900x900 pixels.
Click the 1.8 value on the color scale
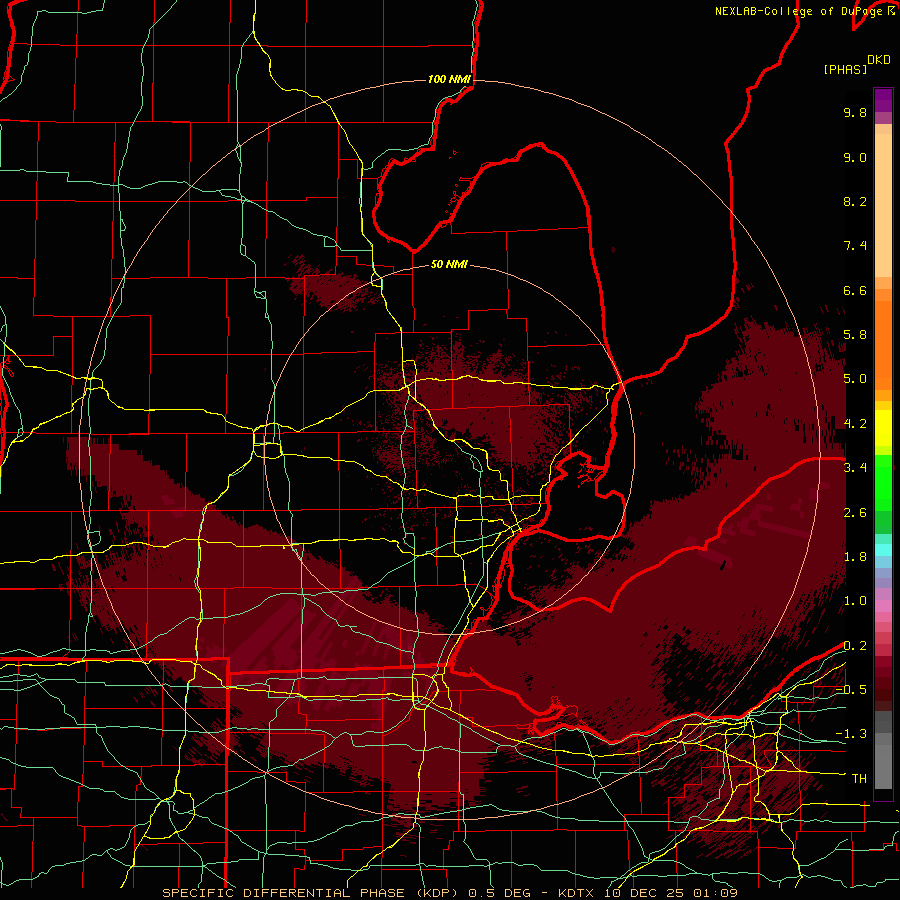pyautogui.click(x=855, y=557)
